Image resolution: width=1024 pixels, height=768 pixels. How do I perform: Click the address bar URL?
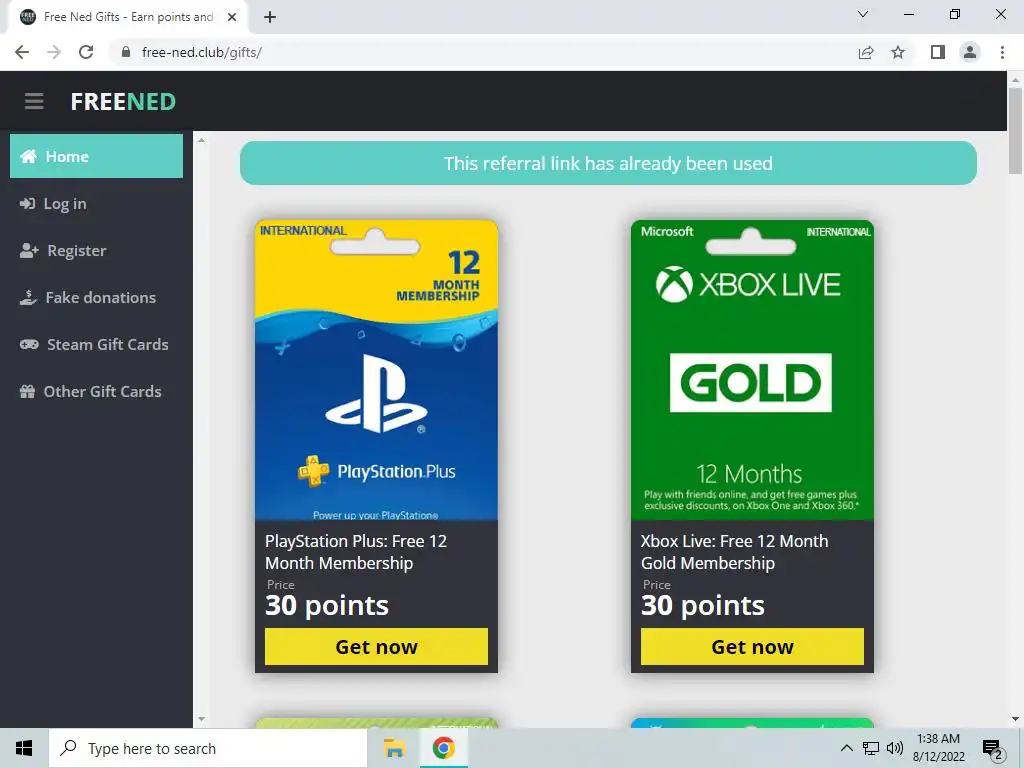202,52
